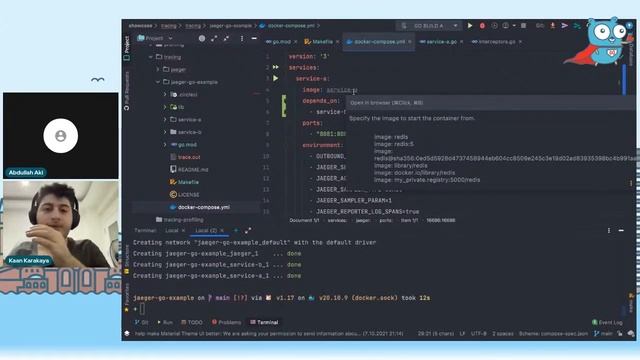Open the Event Log button
The image size is (640, 360).
click(x=607, y=322)
